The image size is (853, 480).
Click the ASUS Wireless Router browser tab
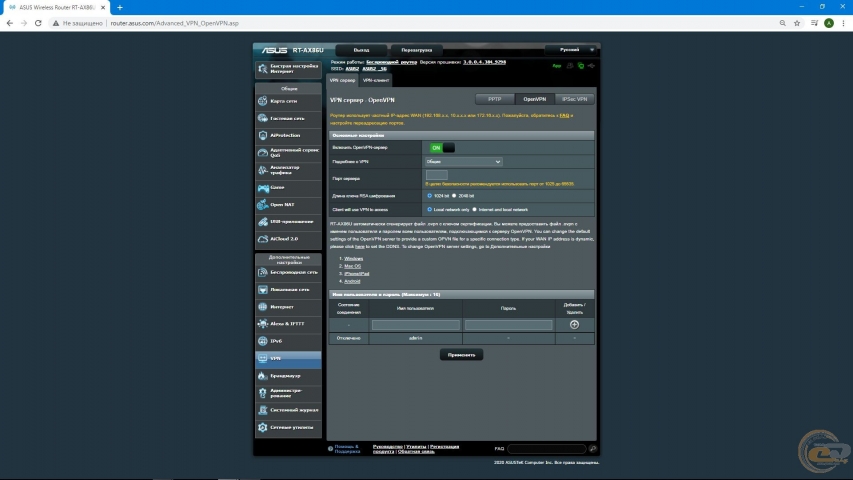(55, 7)
